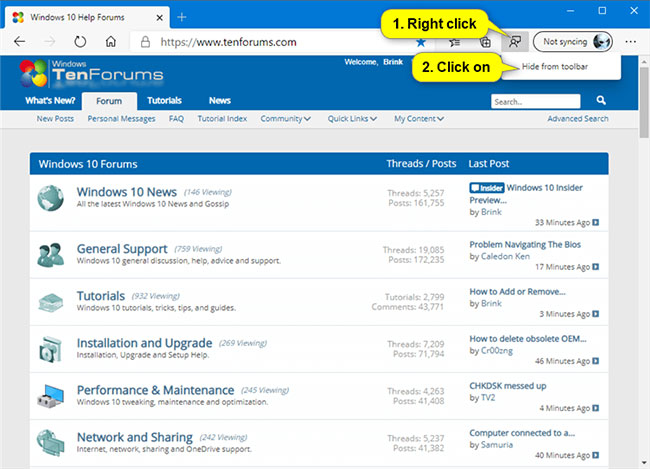The image size is (650, 469).
Task: Go to last post icon beside 3 Minutes Ago
Action: 596,313
